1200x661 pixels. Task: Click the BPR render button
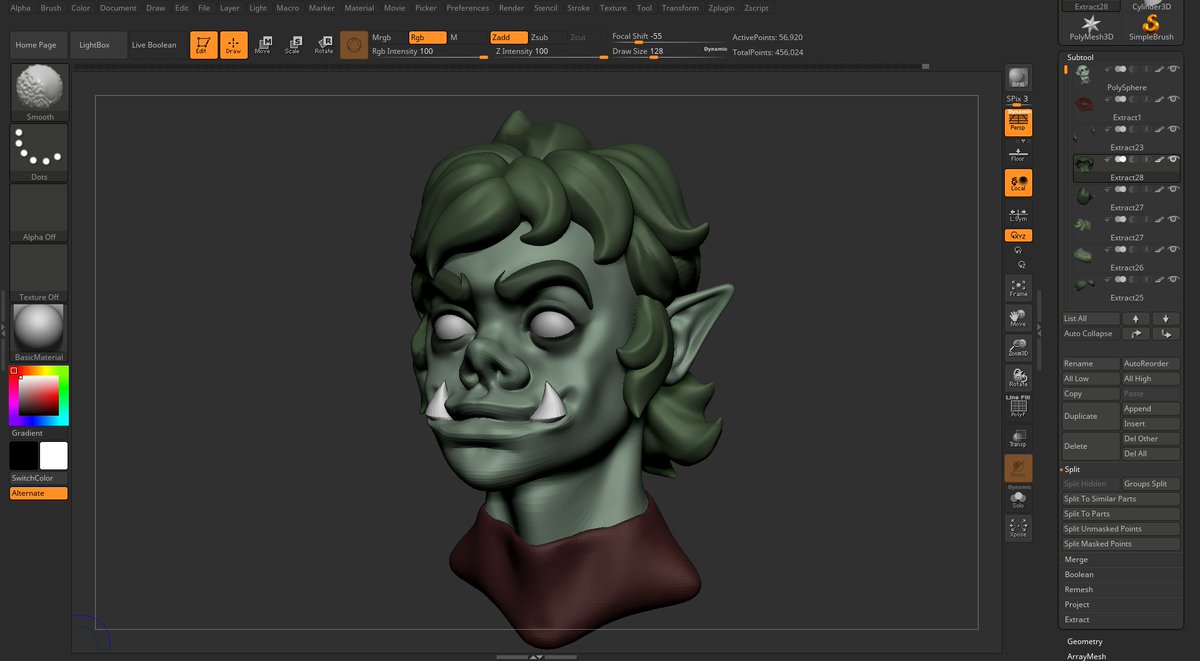pyautogui.click(x=1018, y=79)
